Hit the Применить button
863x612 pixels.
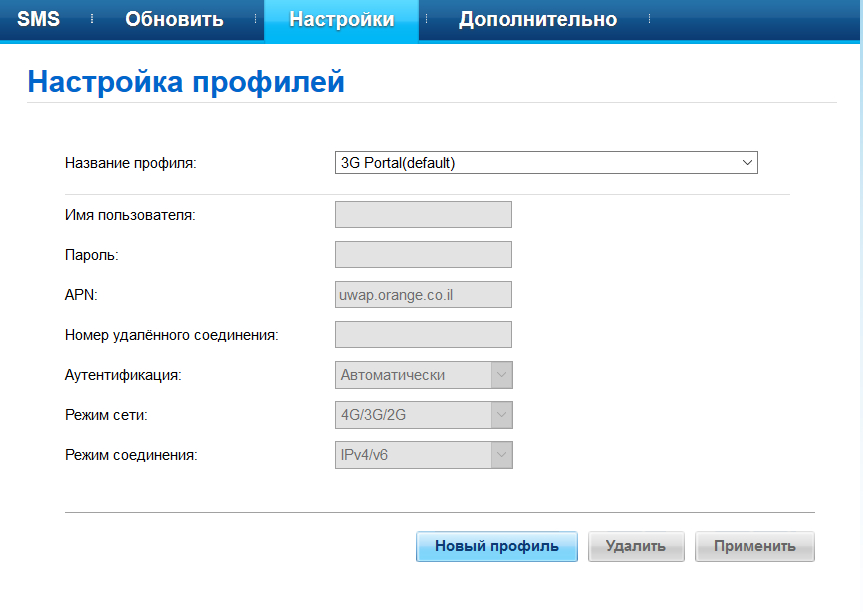point(754,546)
